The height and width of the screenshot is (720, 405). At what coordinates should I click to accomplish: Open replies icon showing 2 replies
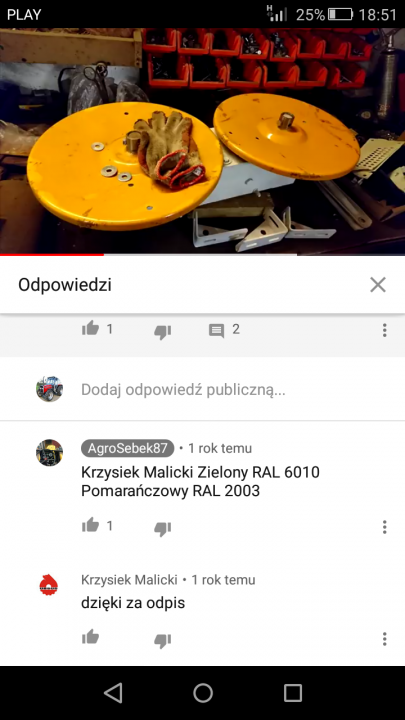pyautogui.click(x=216, y=330)
